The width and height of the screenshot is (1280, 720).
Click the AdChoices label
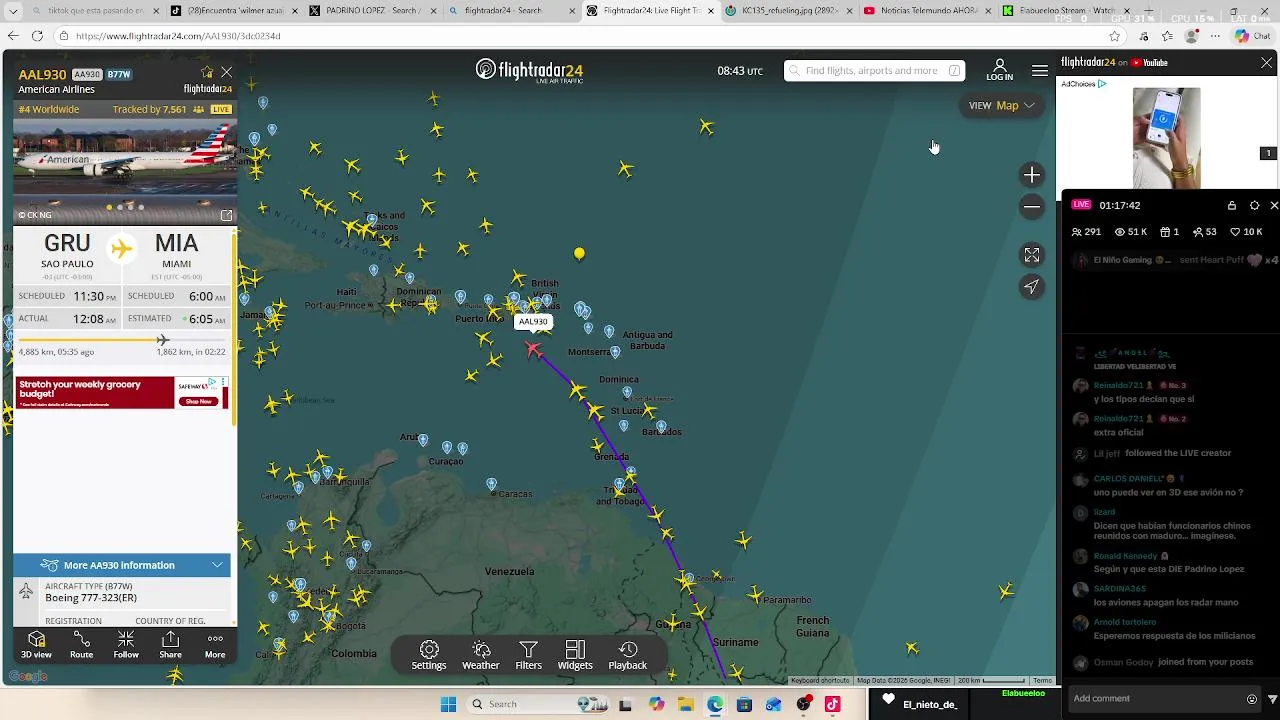(x=1083, y=84)
